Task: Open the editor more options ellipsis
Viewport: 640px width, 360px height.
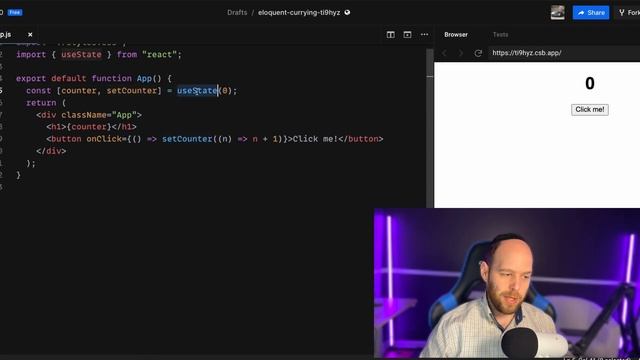Action: (424, 35)
